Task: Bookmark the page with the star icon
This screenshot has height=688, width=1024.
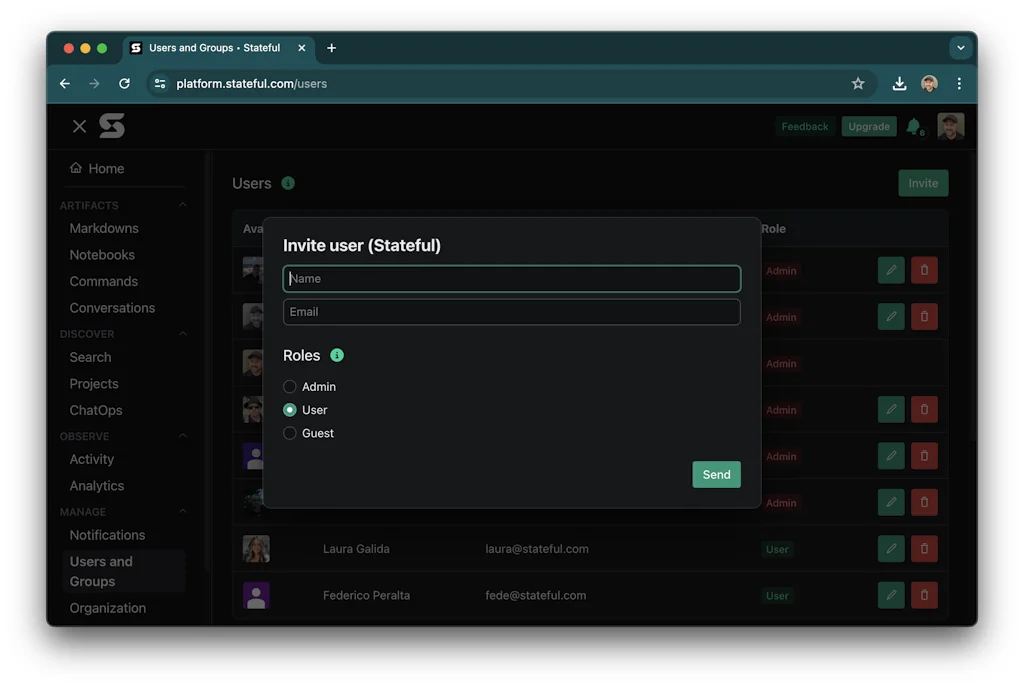Action: point(858,84)
